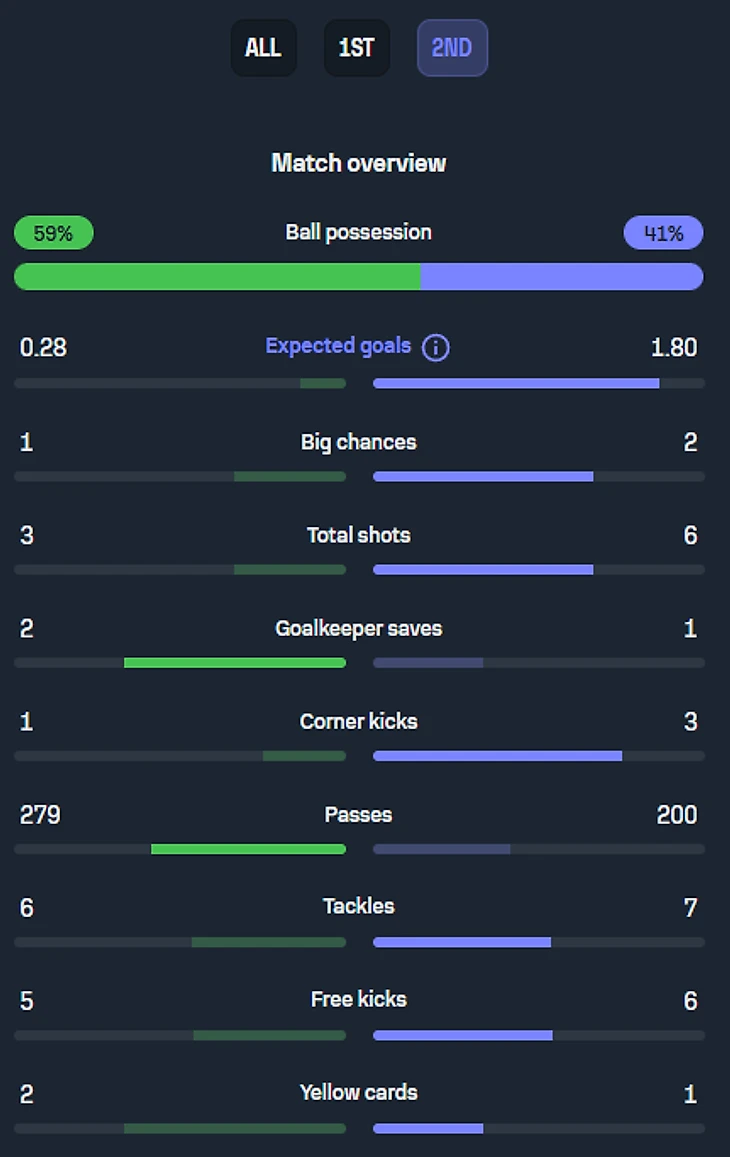The image size is (730, 1157).
Task: Click the 59% possession badge
Action: [x=53, y=234]
